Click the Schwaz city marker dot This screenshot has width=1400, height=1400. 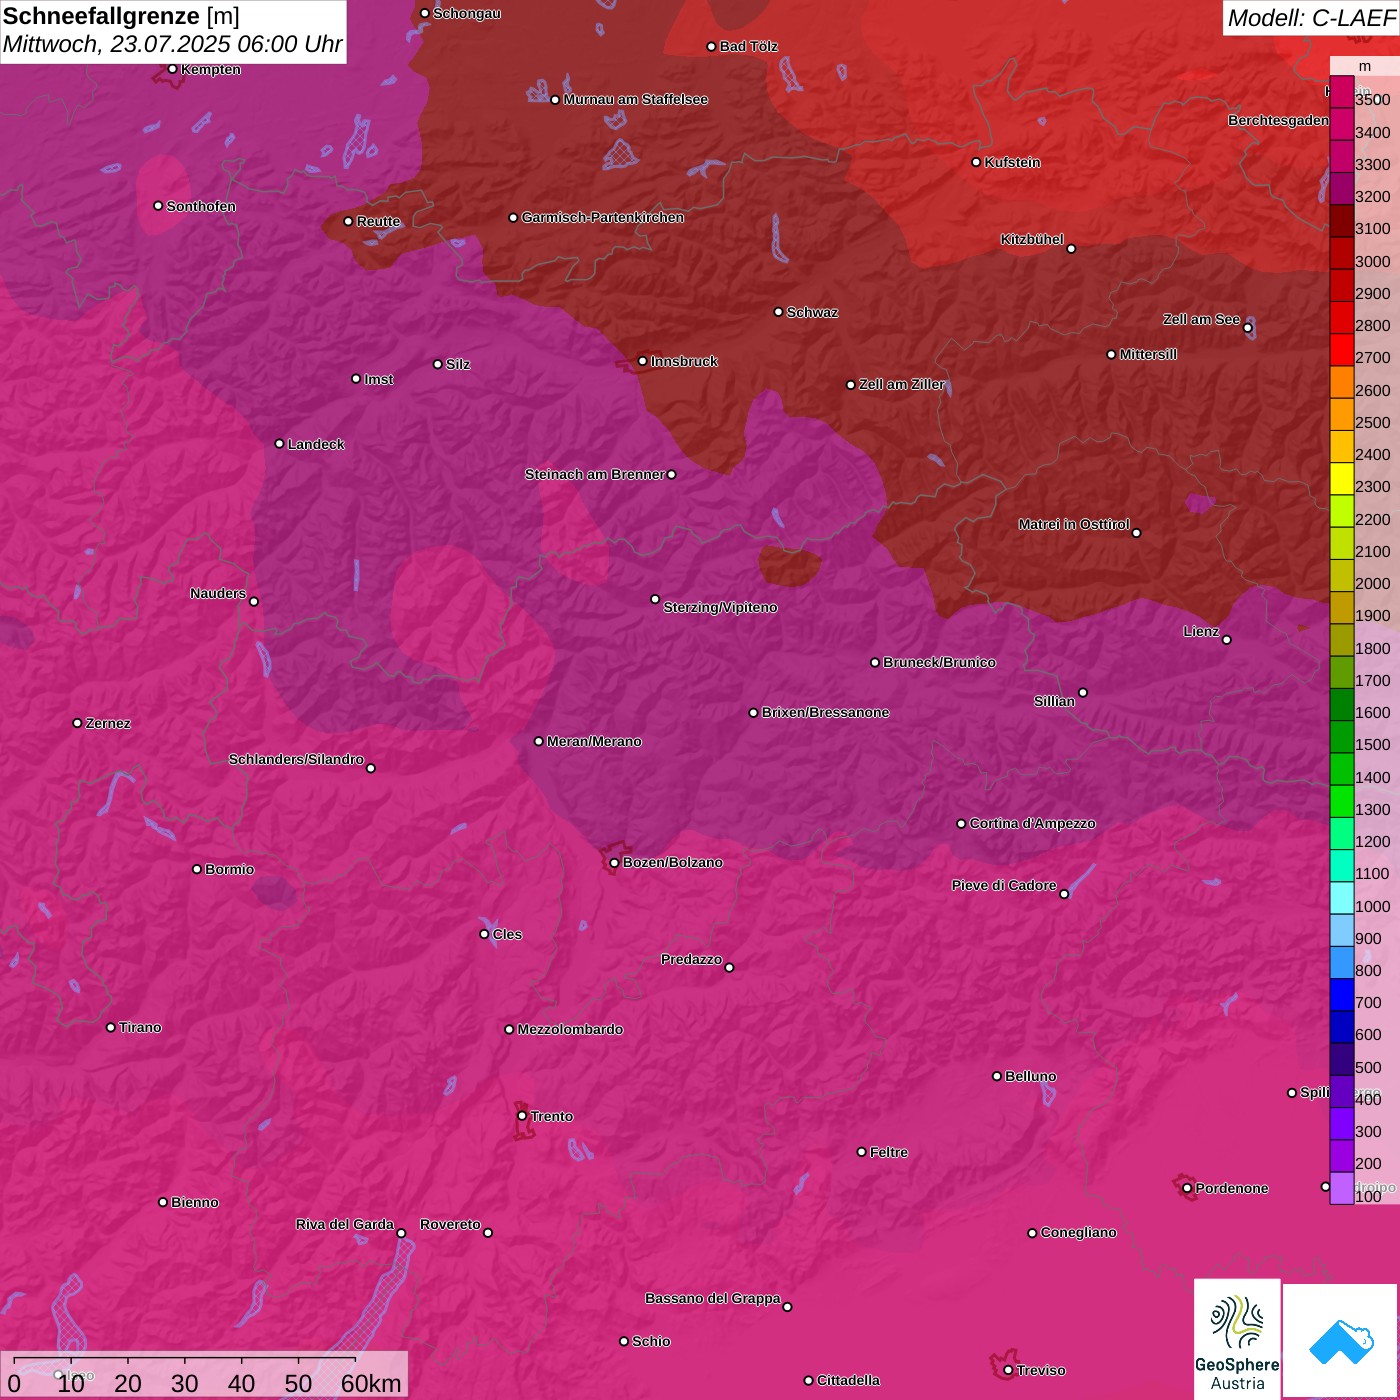(x=779, y=312)
